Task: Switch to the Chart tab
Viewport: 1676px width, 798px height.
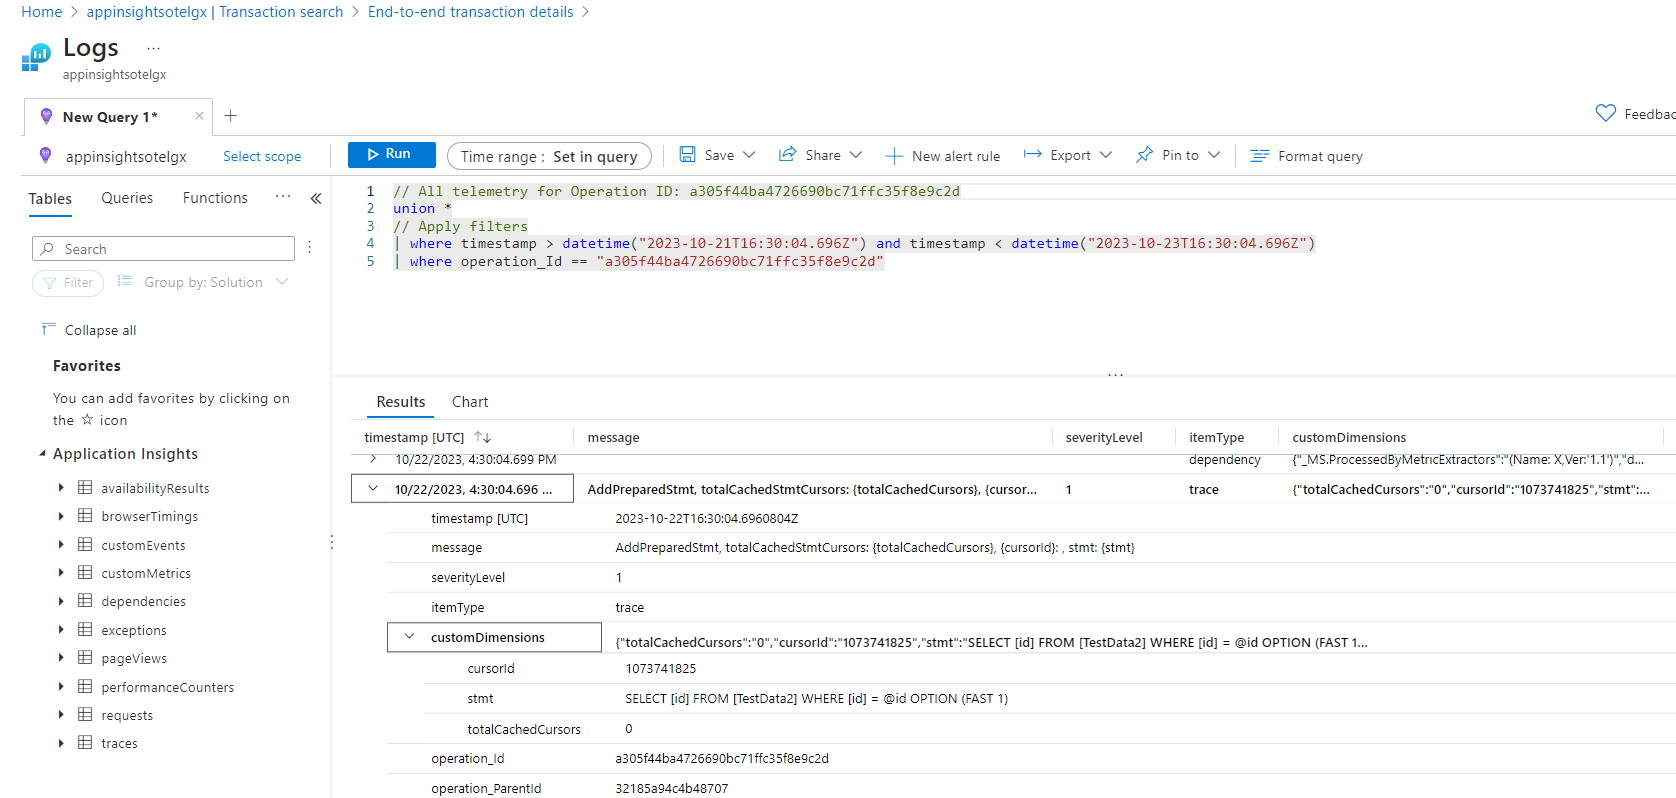Action: 470,402
